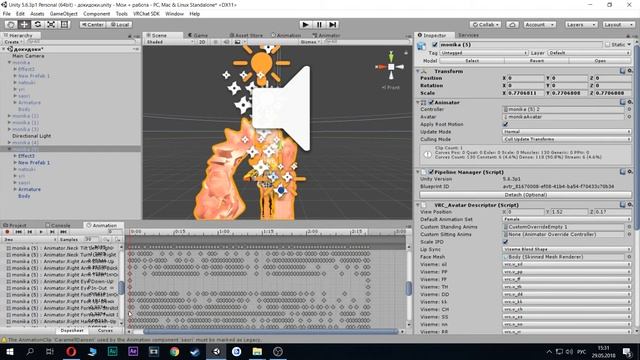Click the Windows Start button
The height and width of the screenshot is (360, 640).
[x=9, y=351]
